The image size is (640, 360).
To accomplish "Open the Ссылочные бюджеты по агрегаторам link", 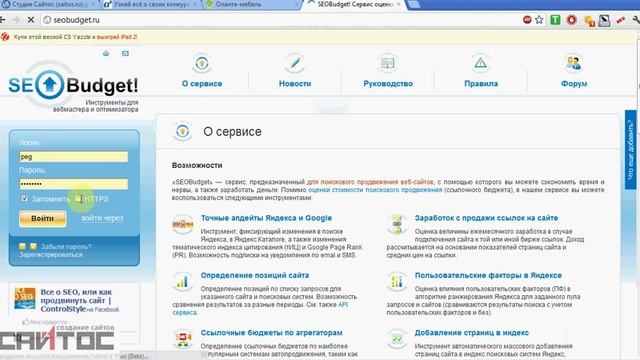I will [271, 333].
